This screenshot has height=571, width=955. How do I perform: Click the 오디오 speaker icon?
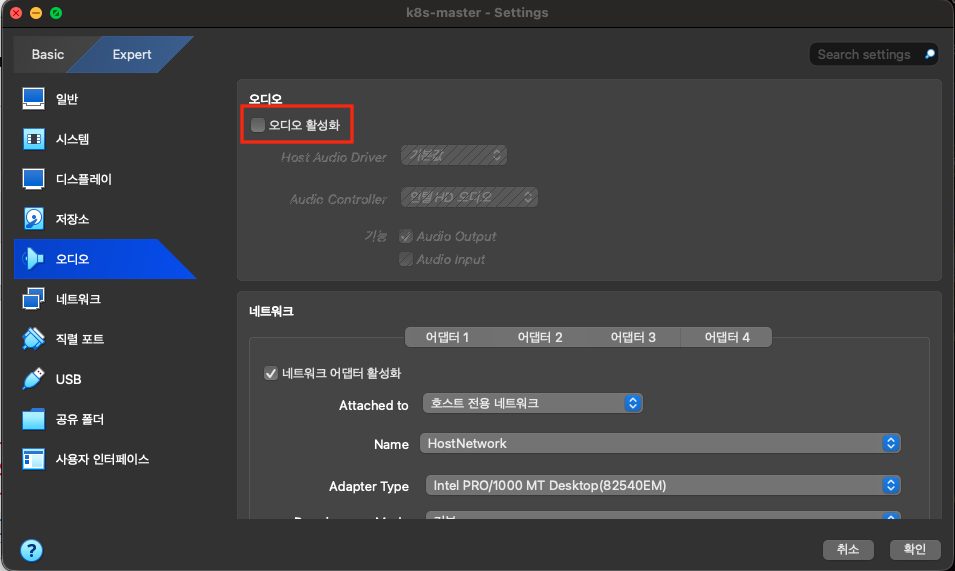pos(33,259)
